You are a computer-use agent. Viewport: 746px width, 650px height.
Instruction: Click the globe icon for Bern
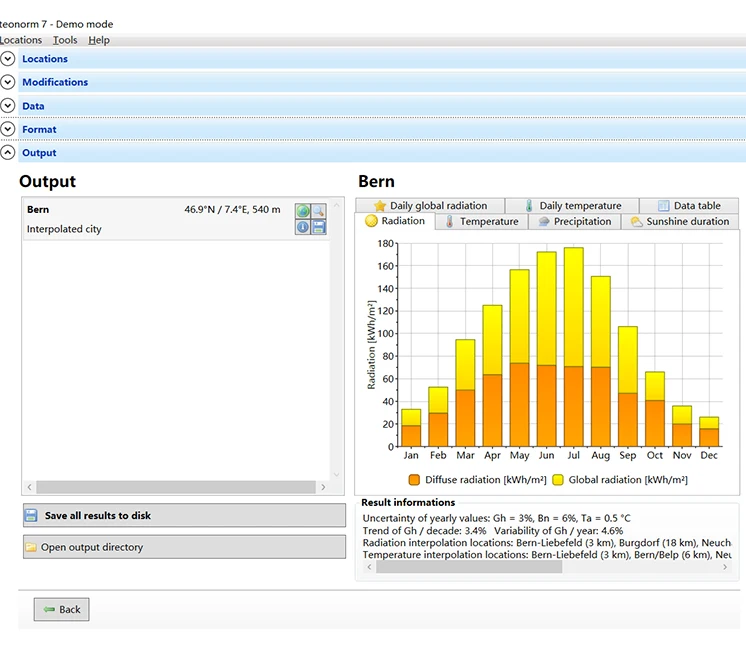point(302,211)
